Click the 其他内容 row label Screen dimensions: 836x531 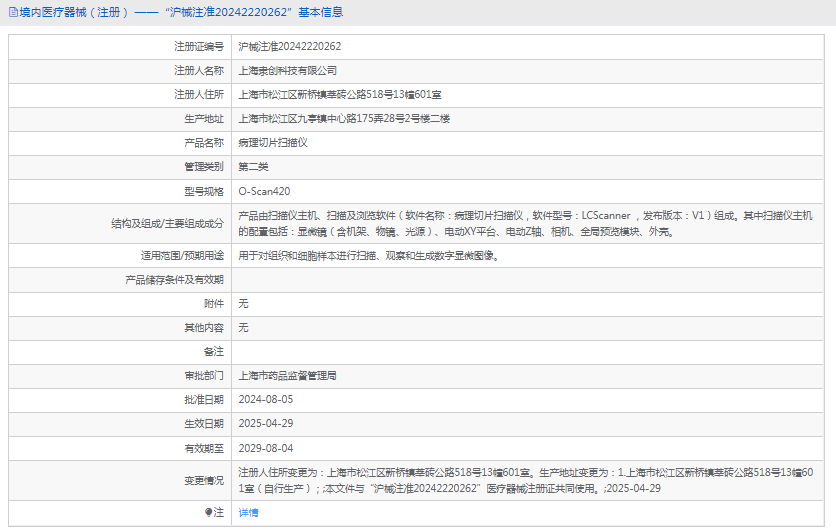tap(204, 327)
